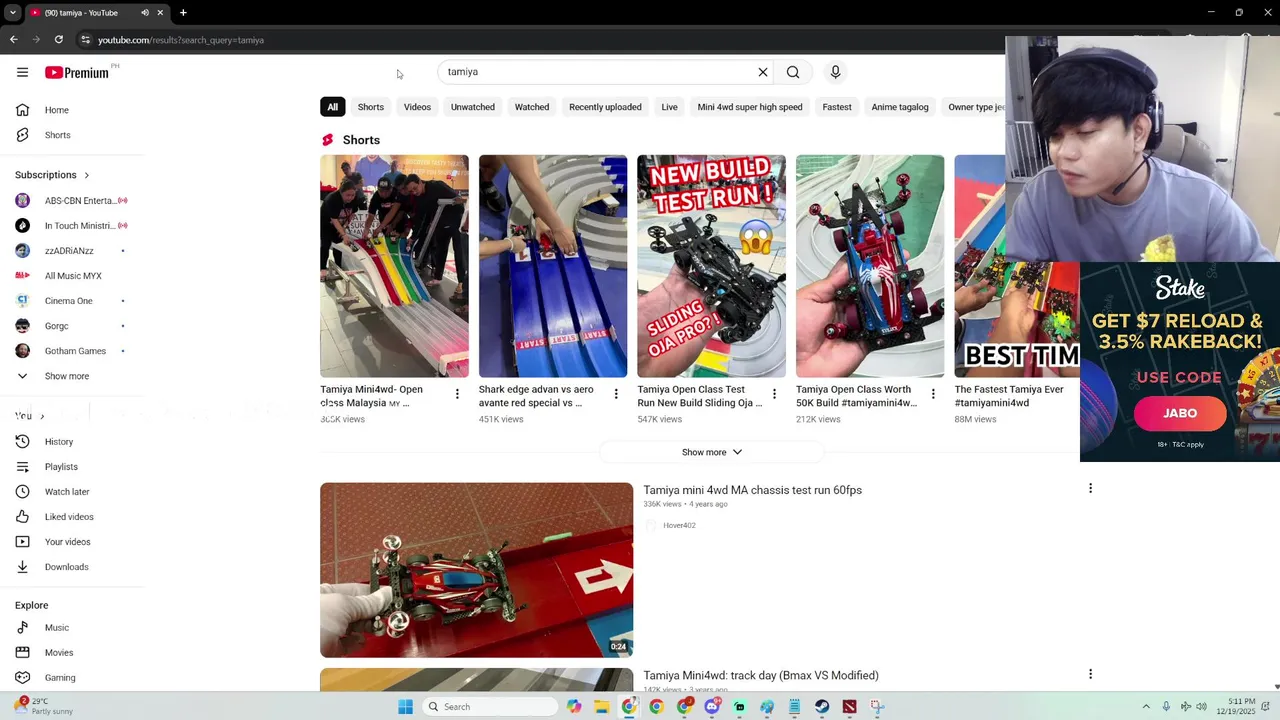
Task: Open Tamiya Open Class Worth 50K short
Action: [870, 266]
